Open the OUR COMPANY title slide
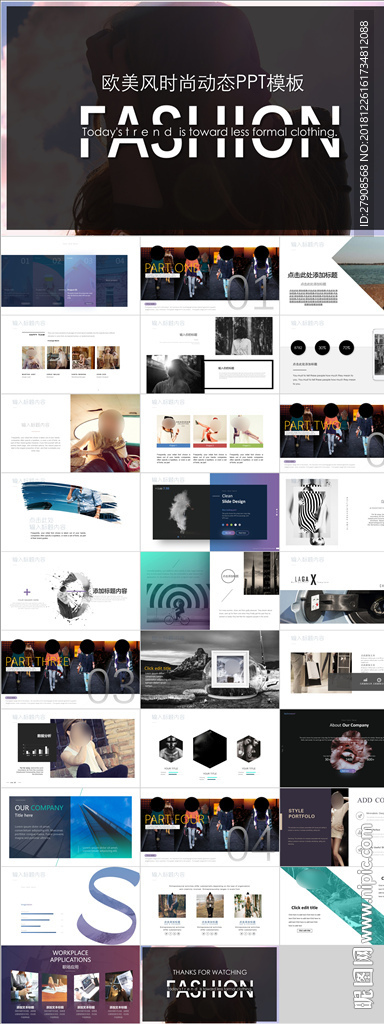Image resolution: width=384 pixels, height=1024 pixels. (x=70, y=826)
